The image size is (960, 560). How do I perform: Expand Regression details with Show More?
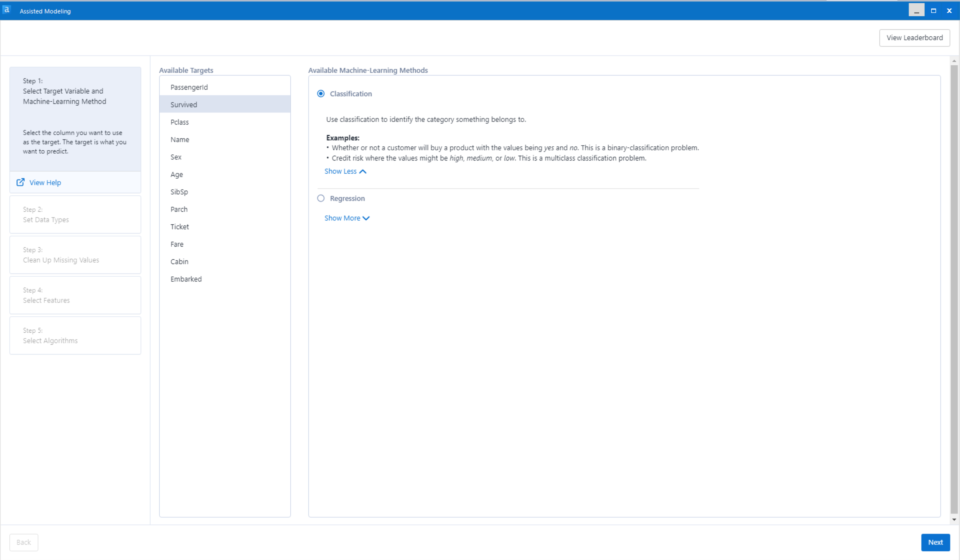[347, 218]
